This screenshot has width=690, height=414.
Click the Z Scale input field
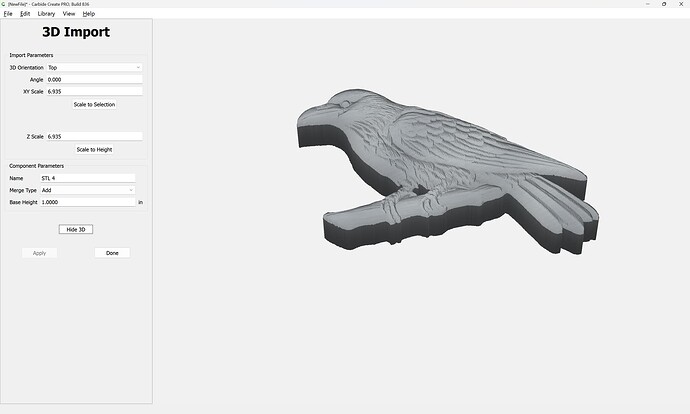click(94, 136)
